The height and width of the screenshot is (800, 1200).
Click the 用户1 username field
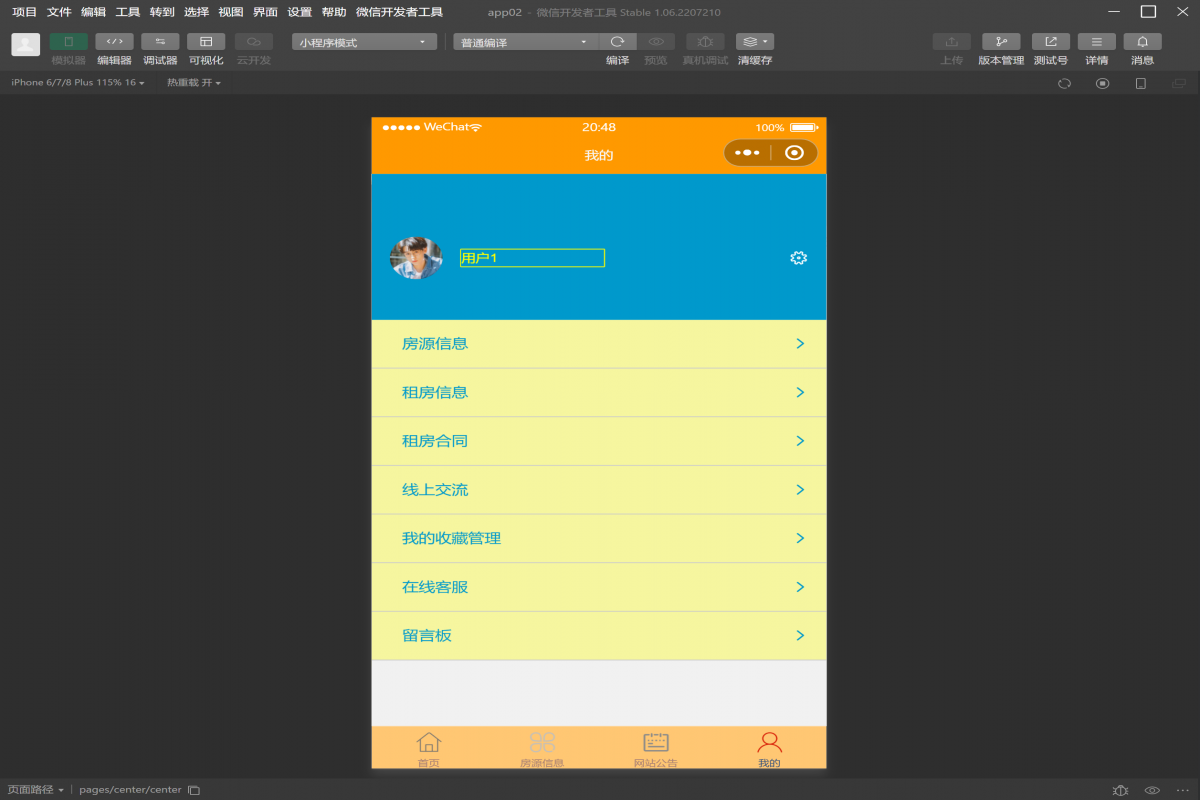(532, 258)
